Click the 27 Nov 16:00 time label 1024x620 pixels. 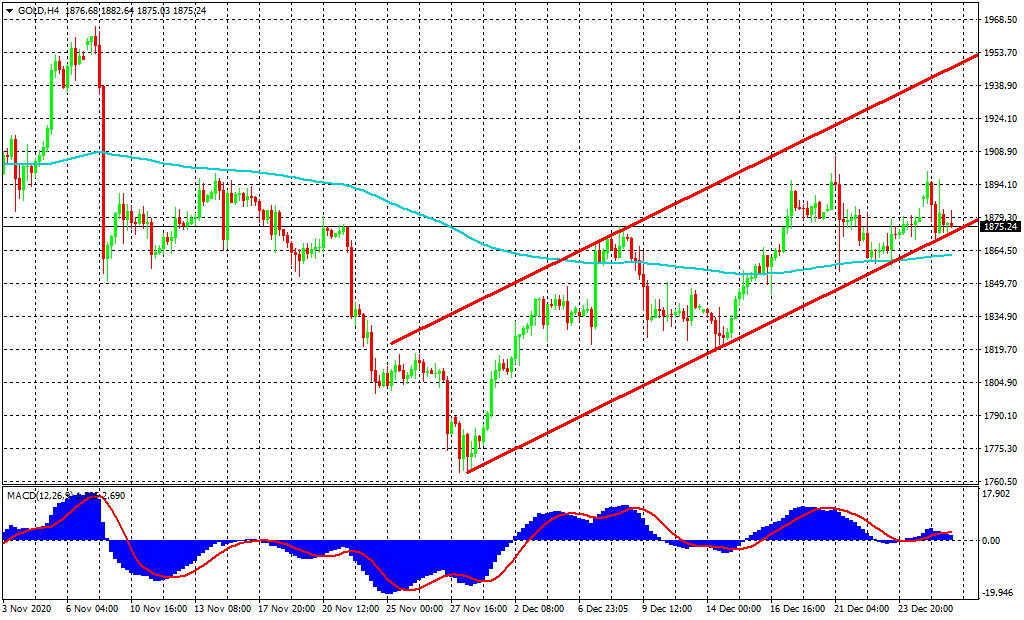pyautogui.click(x=478, y=607)
